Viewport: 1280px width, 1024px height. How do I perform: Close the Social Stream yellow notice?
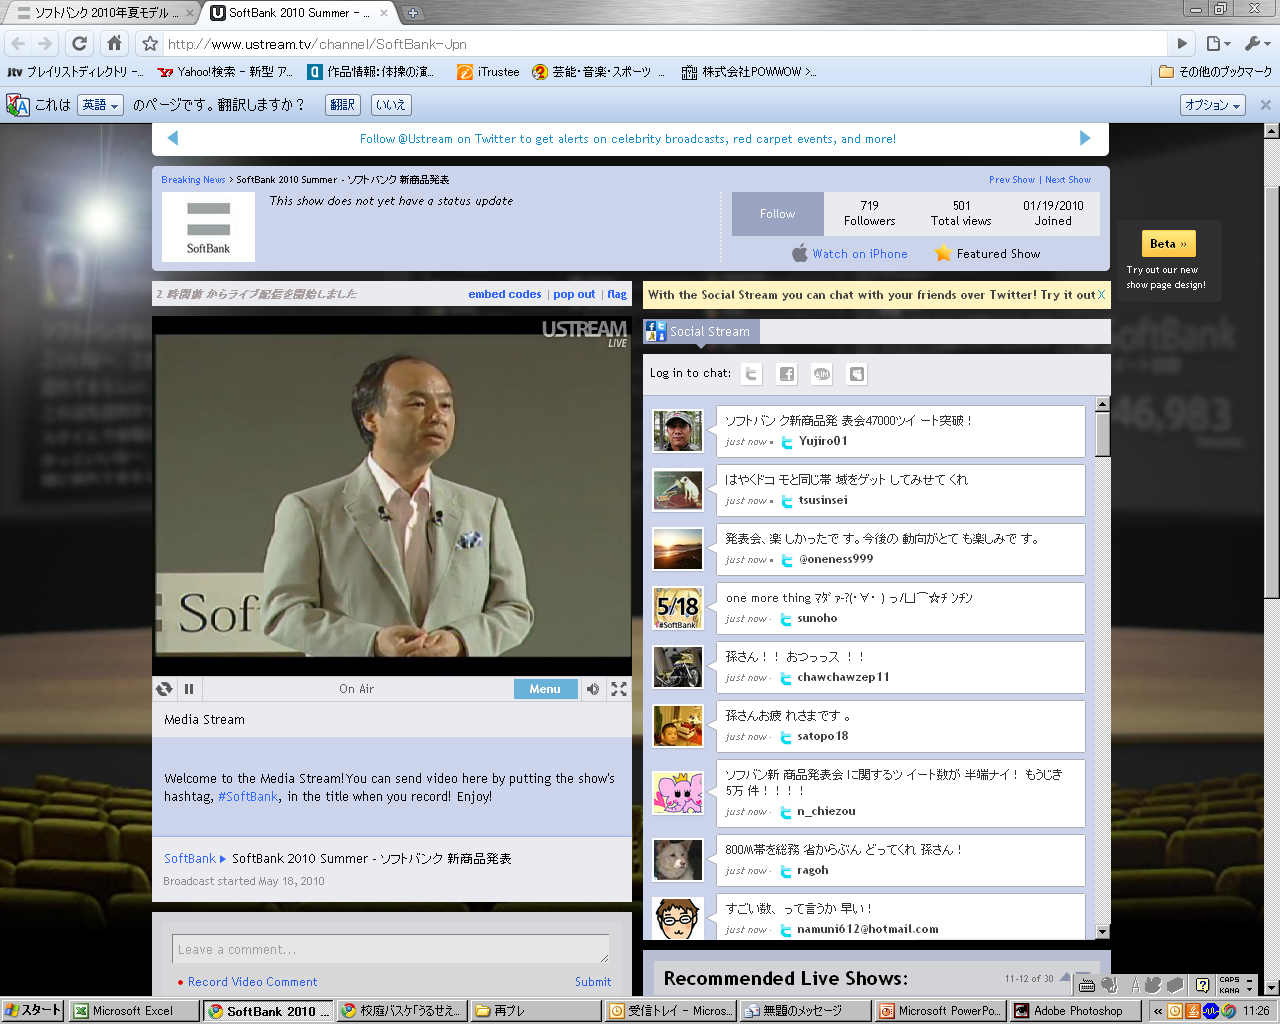point(1102,295)
